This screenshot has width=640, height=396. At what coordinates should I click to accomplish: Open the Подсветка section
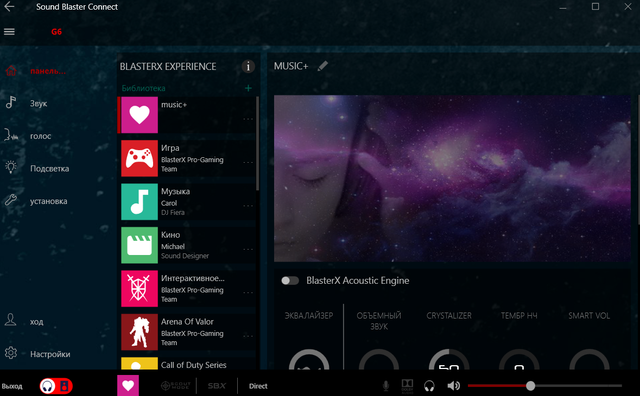pyautogui.click(x=49, y=169)
